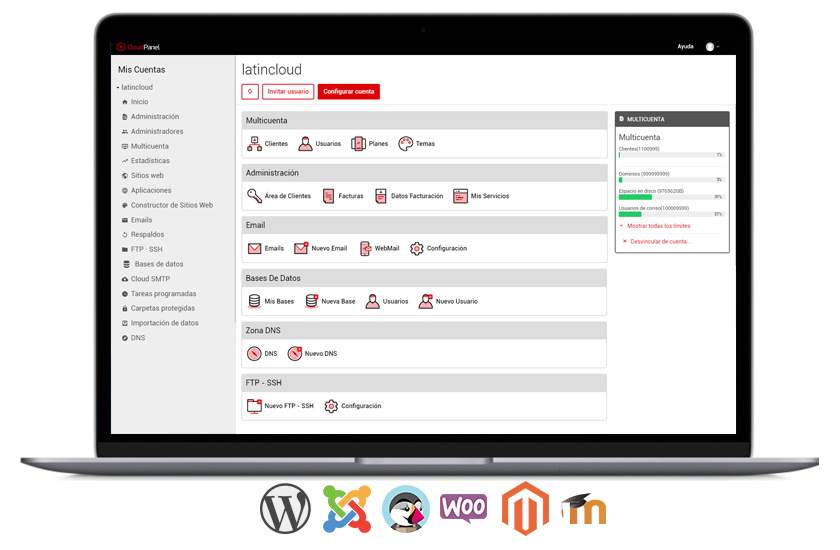Open Datos Facturación icon
840x550 pixels.
(x=380, y=196)
